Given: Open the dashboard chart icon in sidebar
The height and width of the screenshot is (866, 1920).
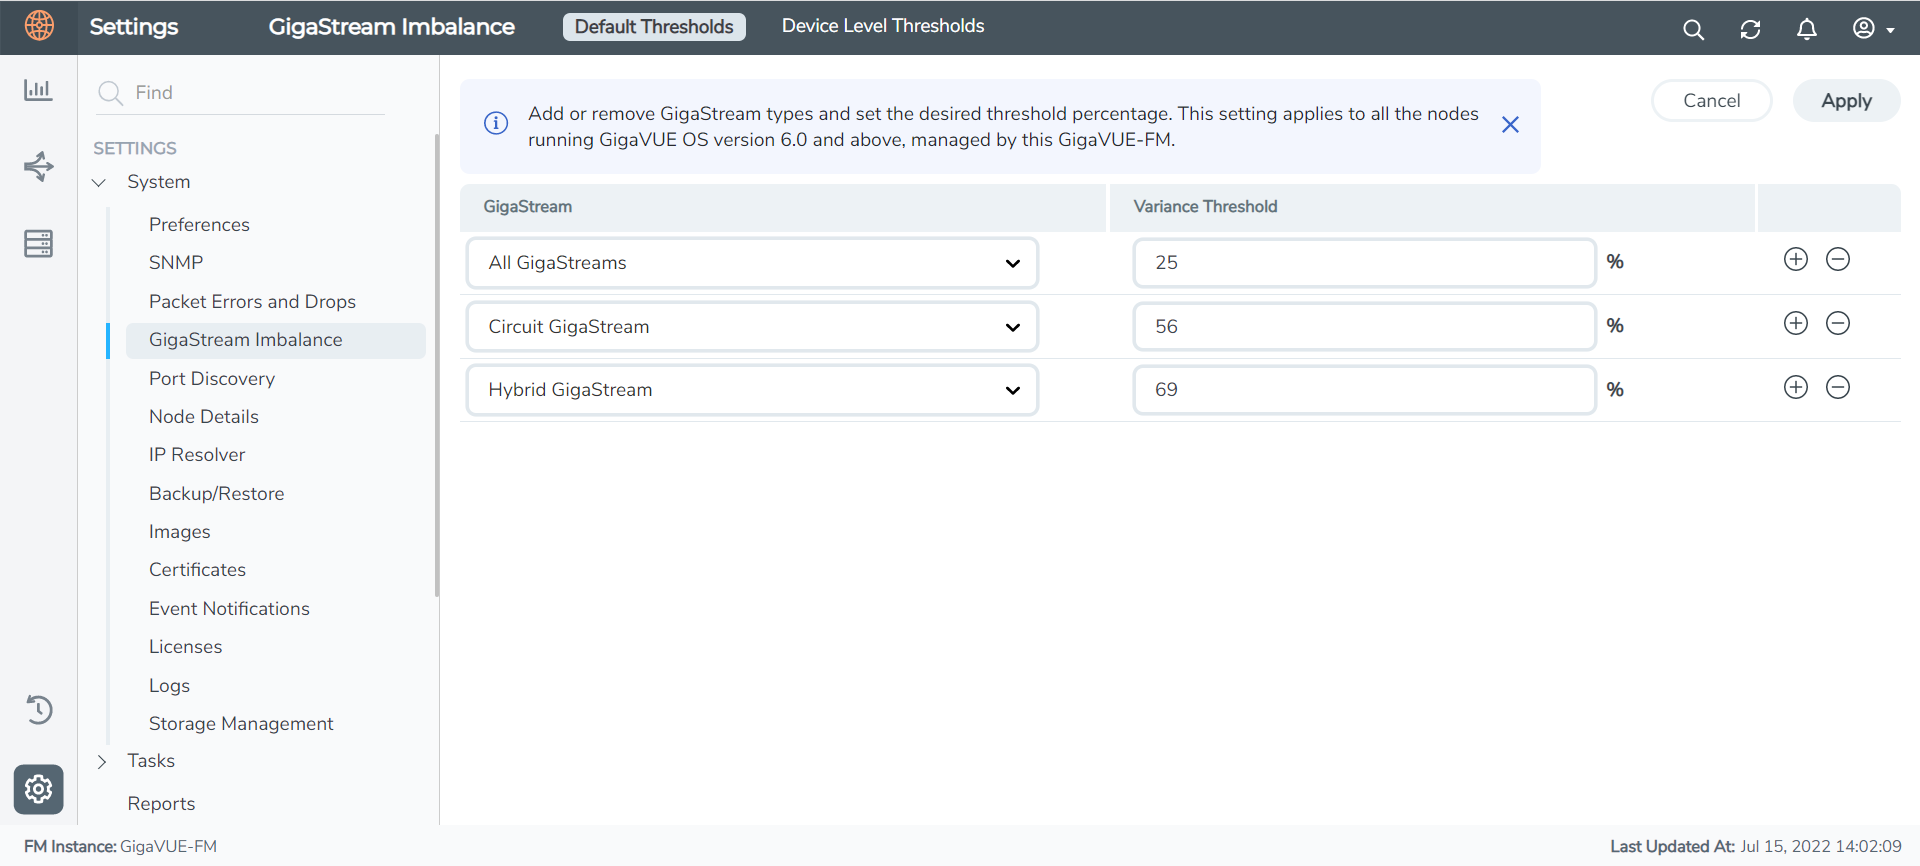Looking at the screenshot, I should (x=38, y=90).
